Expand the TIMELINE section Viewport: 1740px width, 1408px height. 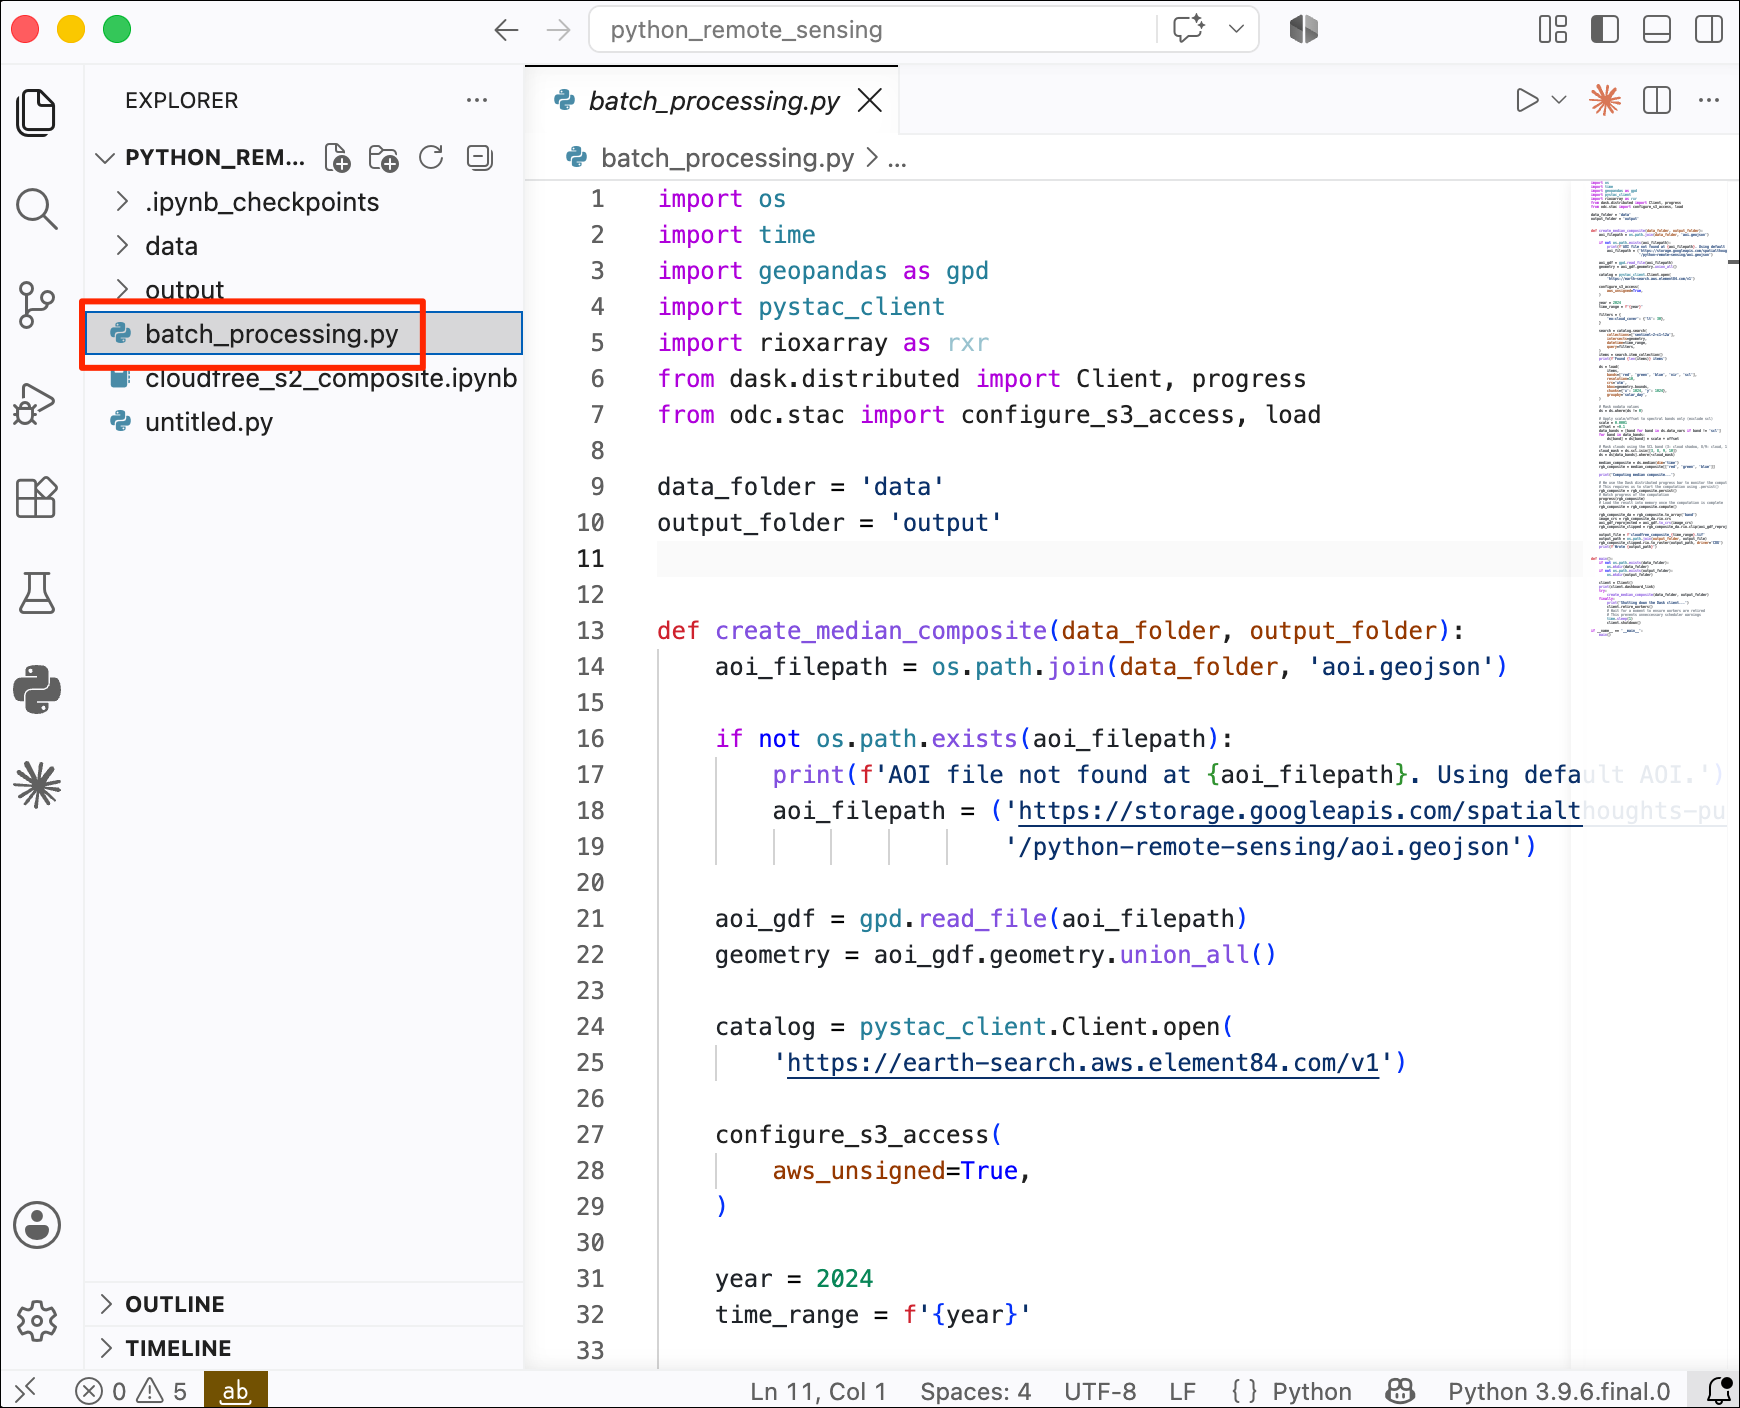[x=304, y=1348]
